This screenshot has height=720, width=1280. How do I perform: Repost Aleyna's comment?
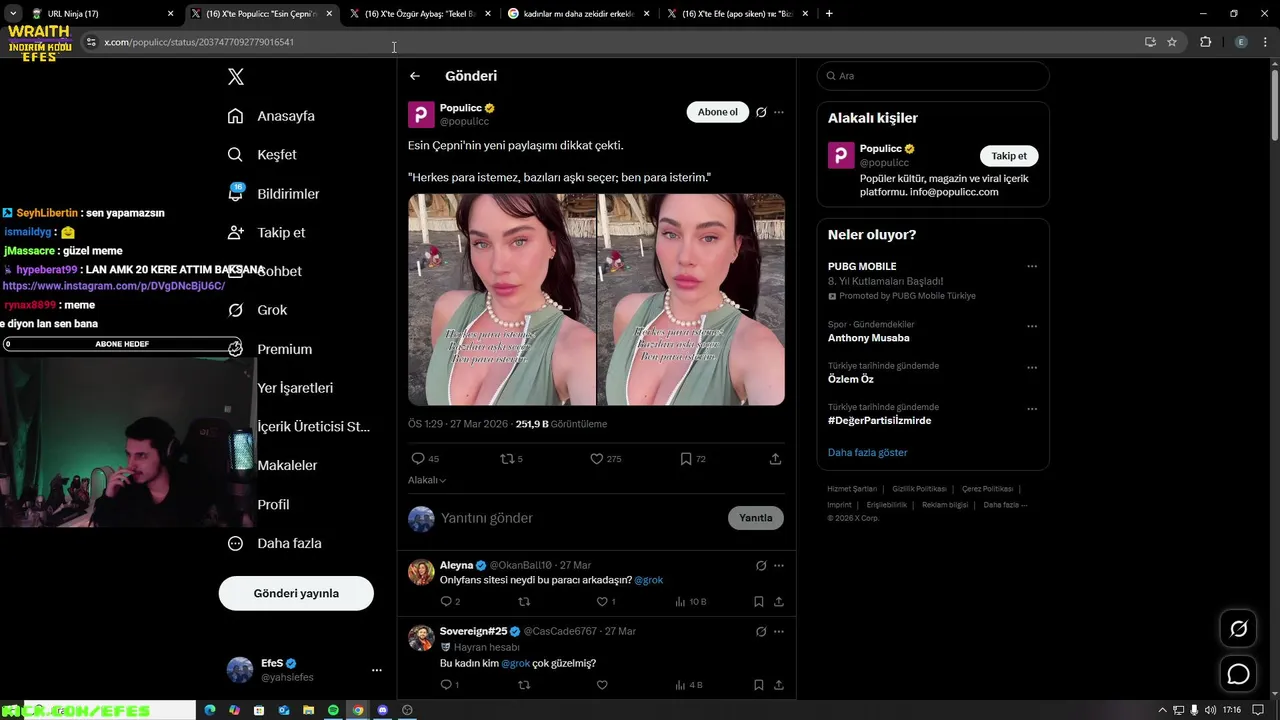[523, 602]
